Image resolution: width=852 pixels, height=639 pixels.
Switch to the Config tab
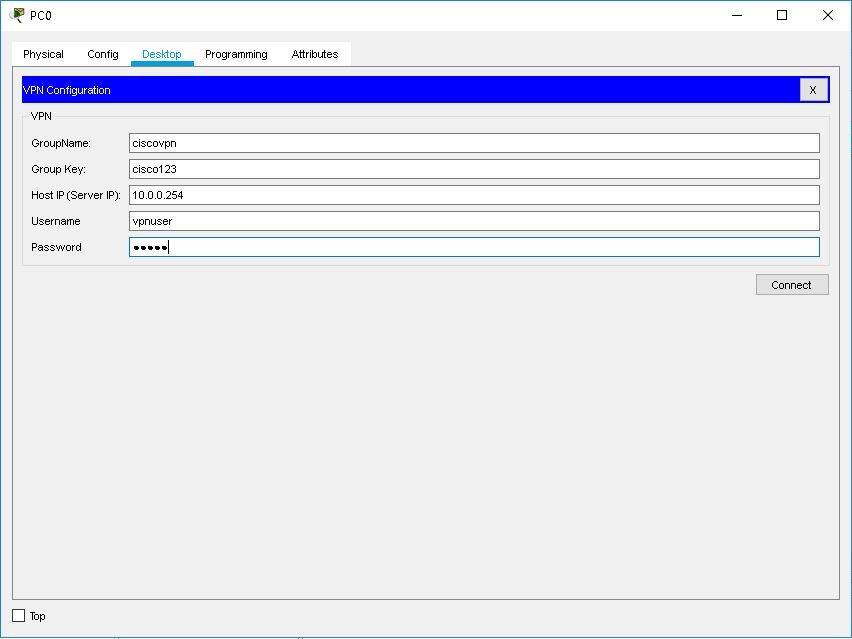point(101,54)
